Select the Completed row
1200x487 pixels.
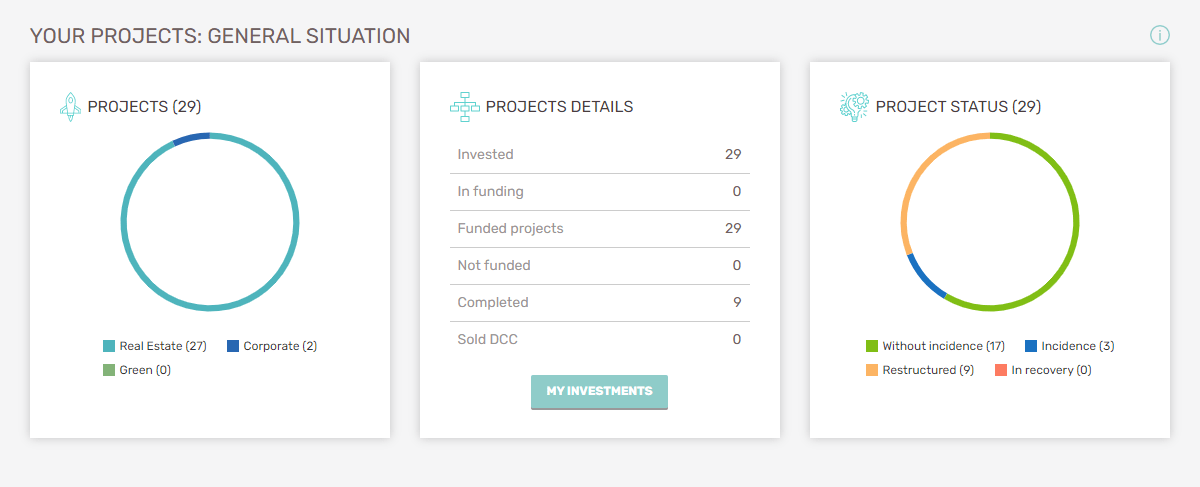click(600, 303)
